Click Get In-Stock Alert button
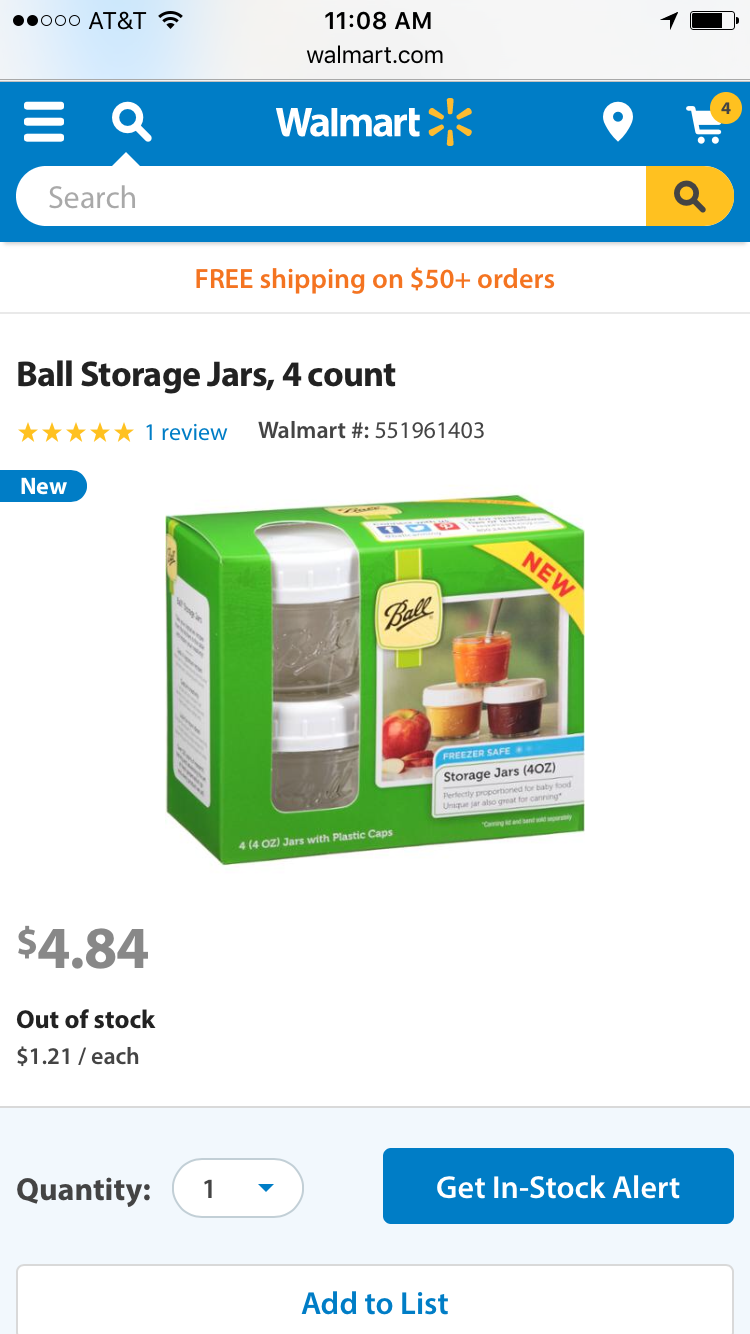750x1334 pixels. pos(558,1186)
